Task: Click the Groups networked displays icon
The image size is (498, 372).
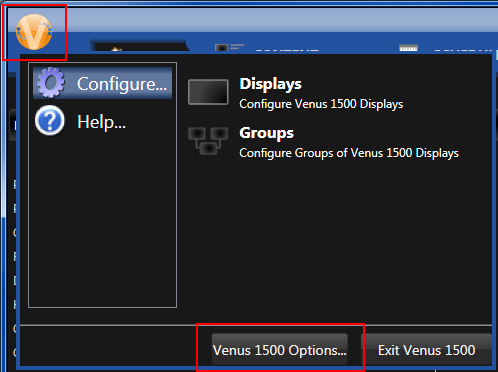Action: point(208,140)
